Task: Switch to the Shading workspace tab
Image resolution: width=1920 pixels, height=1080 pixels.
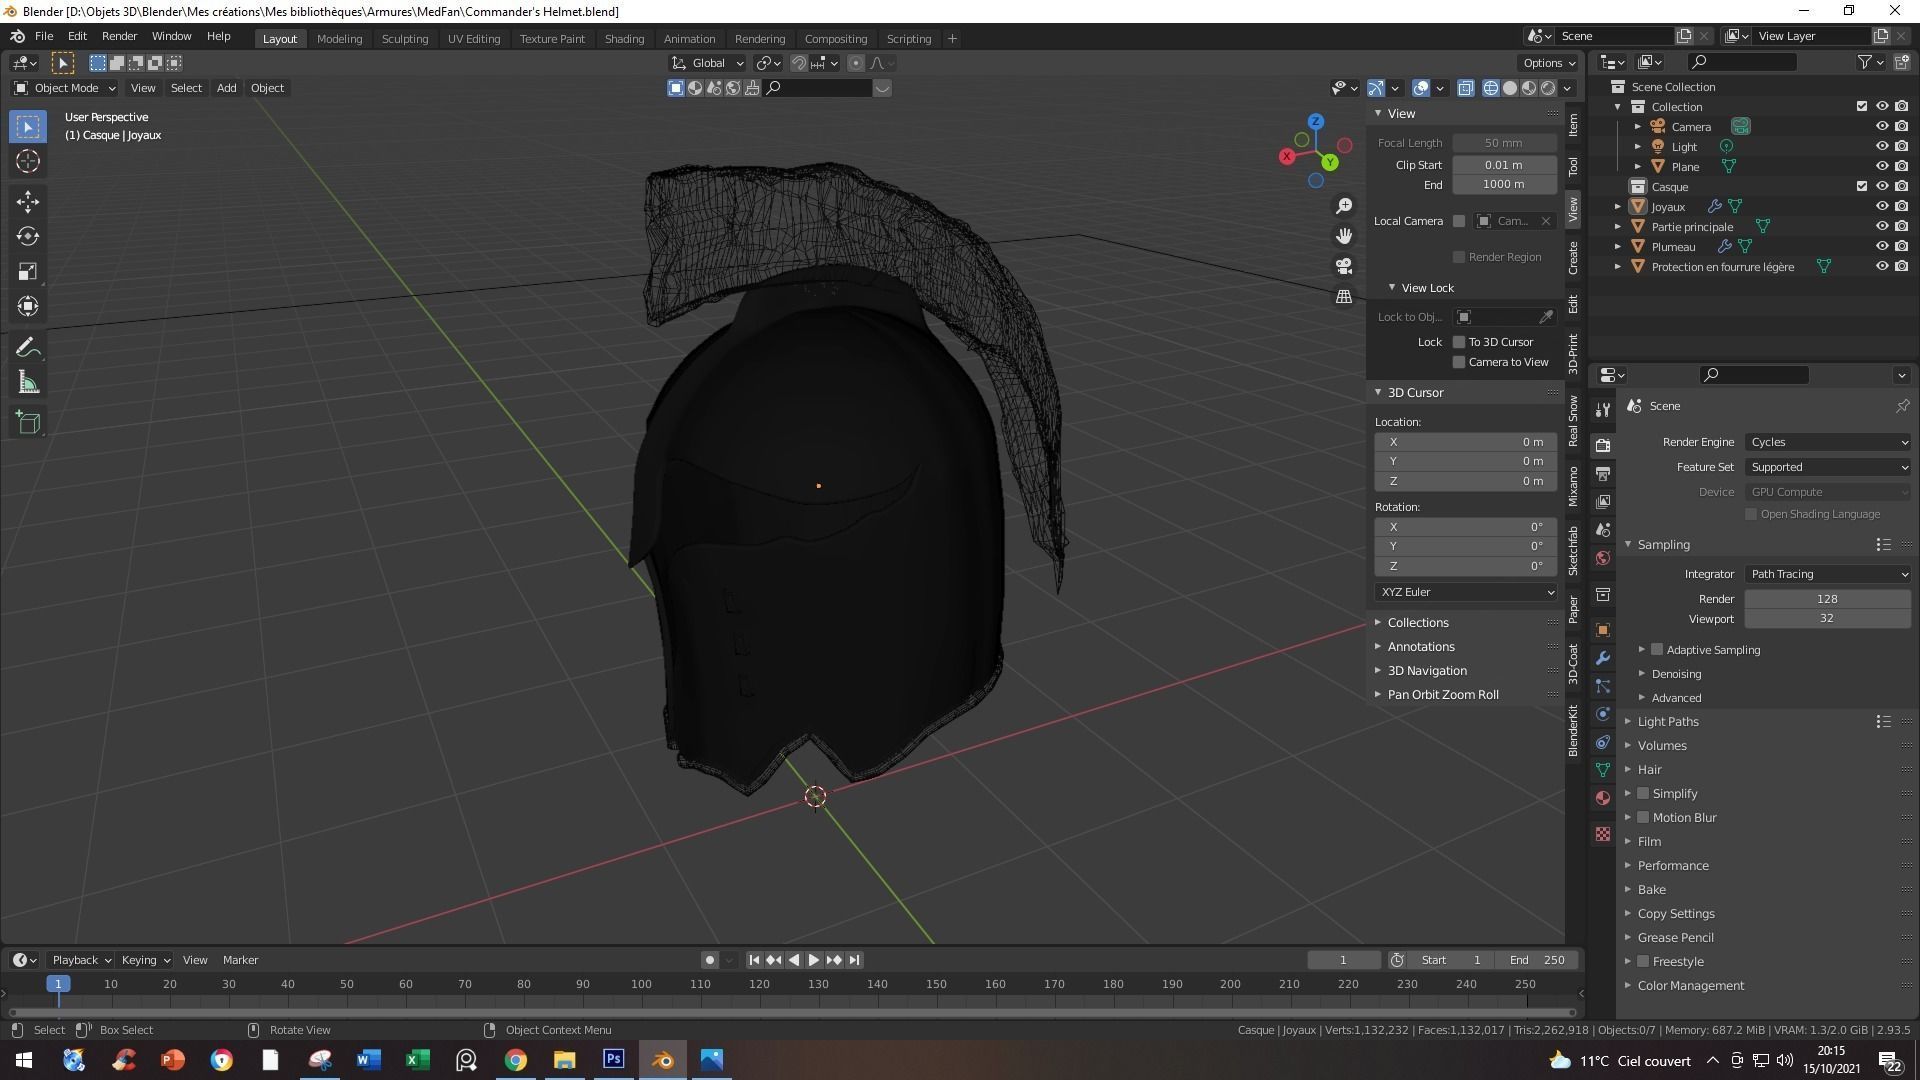Action: tap(624, 38)
